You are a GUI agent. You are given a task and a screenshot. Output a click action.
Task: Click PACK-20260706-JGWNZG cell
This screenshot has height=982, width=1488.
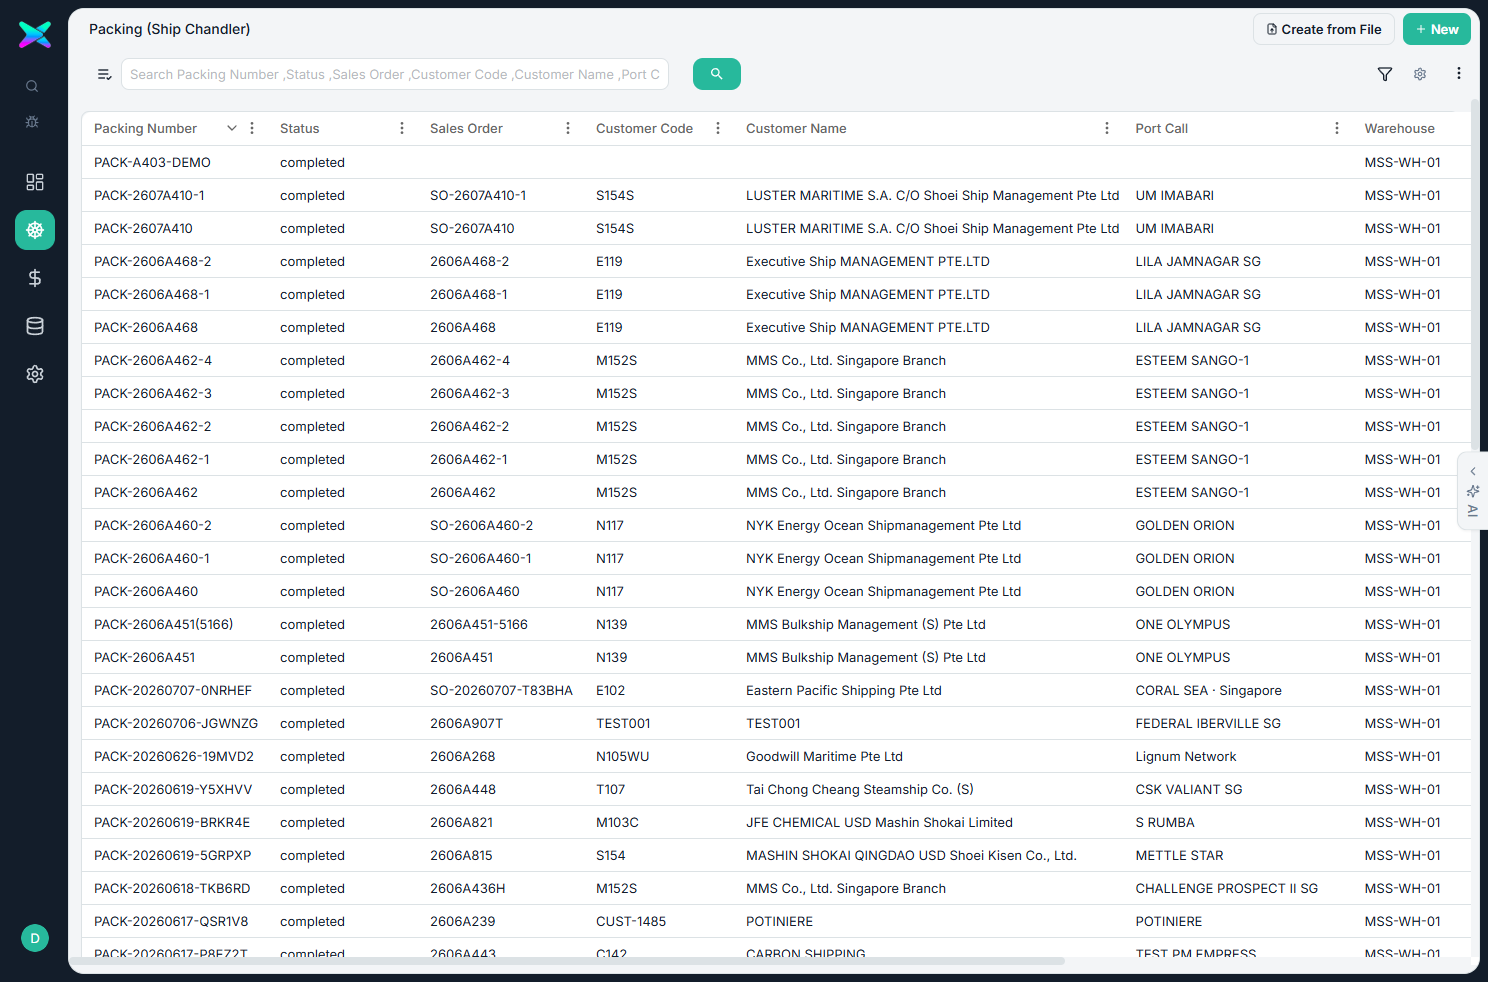[x=176, y=723]
